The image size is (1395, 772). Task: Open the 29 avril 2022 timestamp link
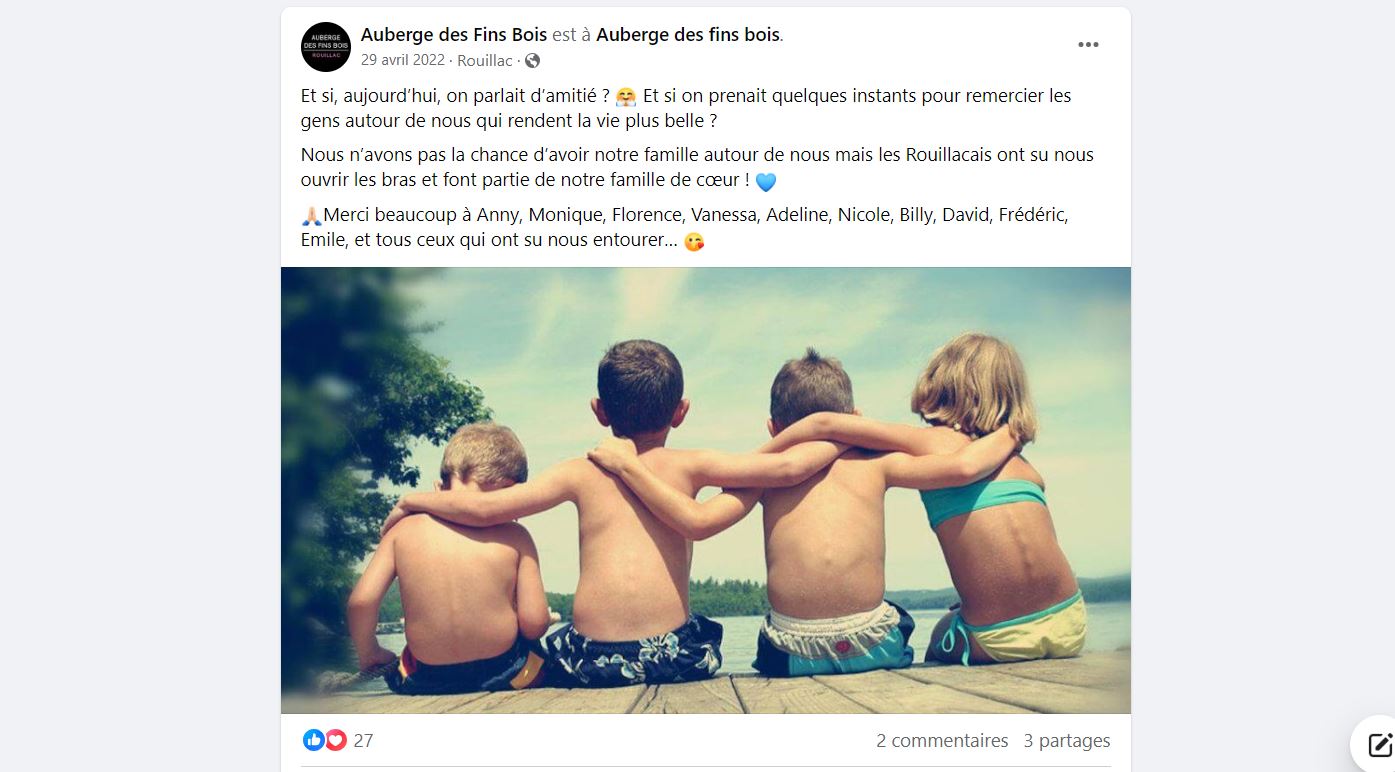403,60
